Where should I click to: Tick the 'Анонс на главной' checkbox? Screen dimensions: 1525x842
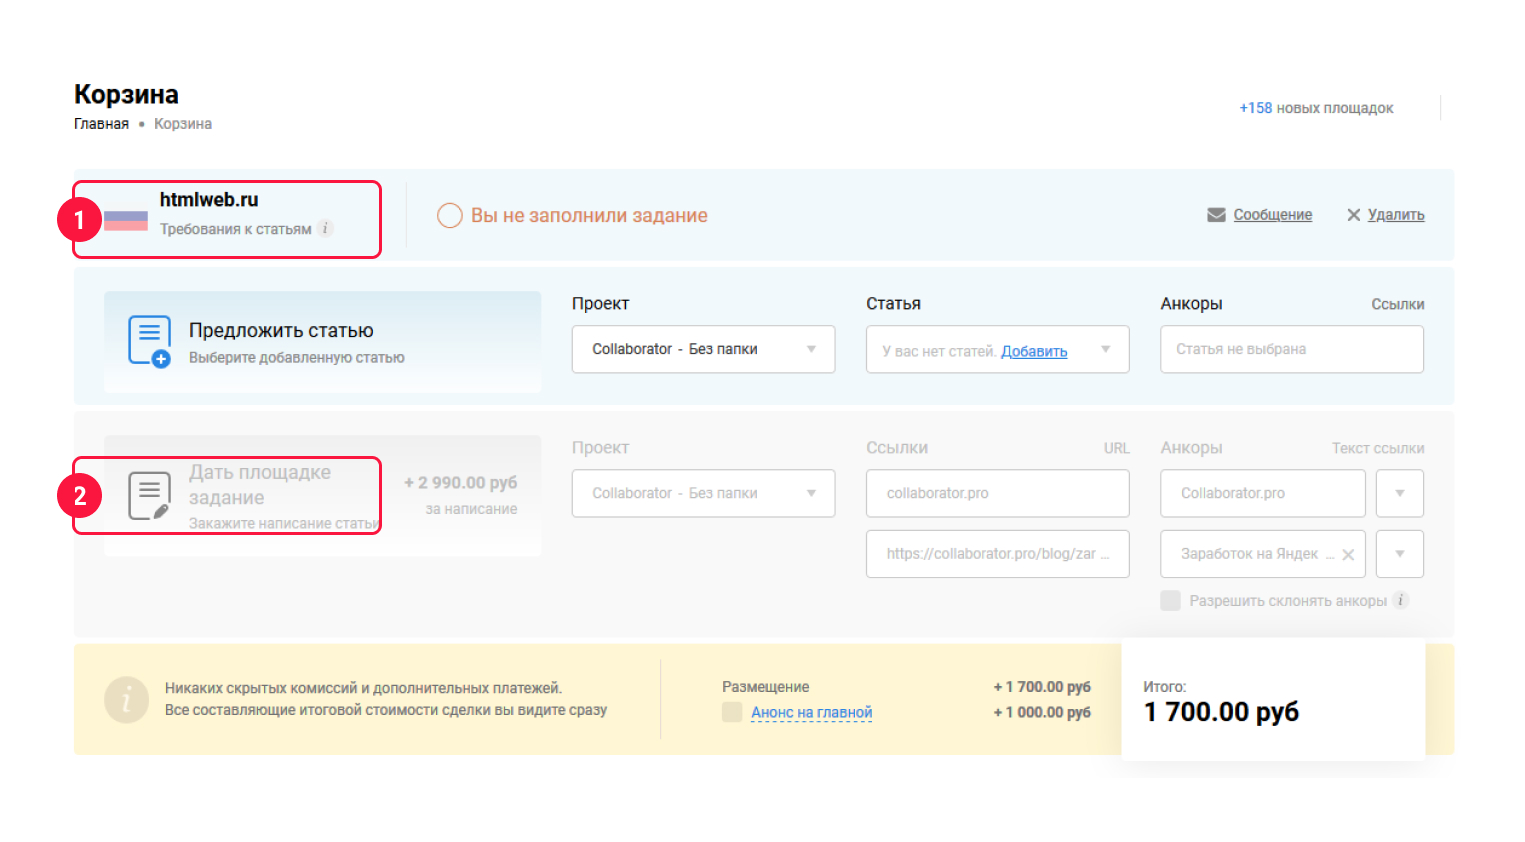pos(732,712)
